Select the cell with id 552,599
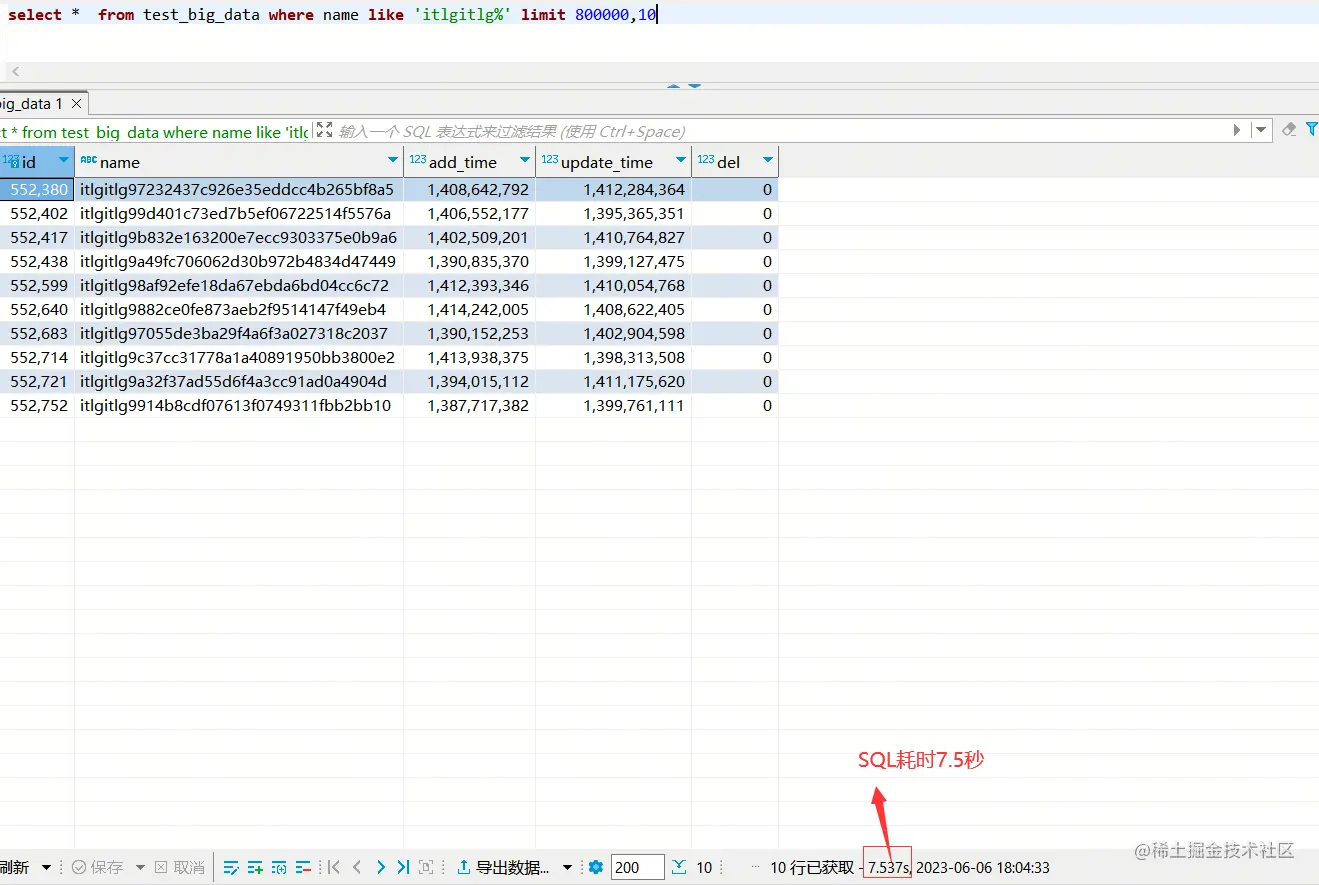 pyautogui.click(x=37, y=285)
